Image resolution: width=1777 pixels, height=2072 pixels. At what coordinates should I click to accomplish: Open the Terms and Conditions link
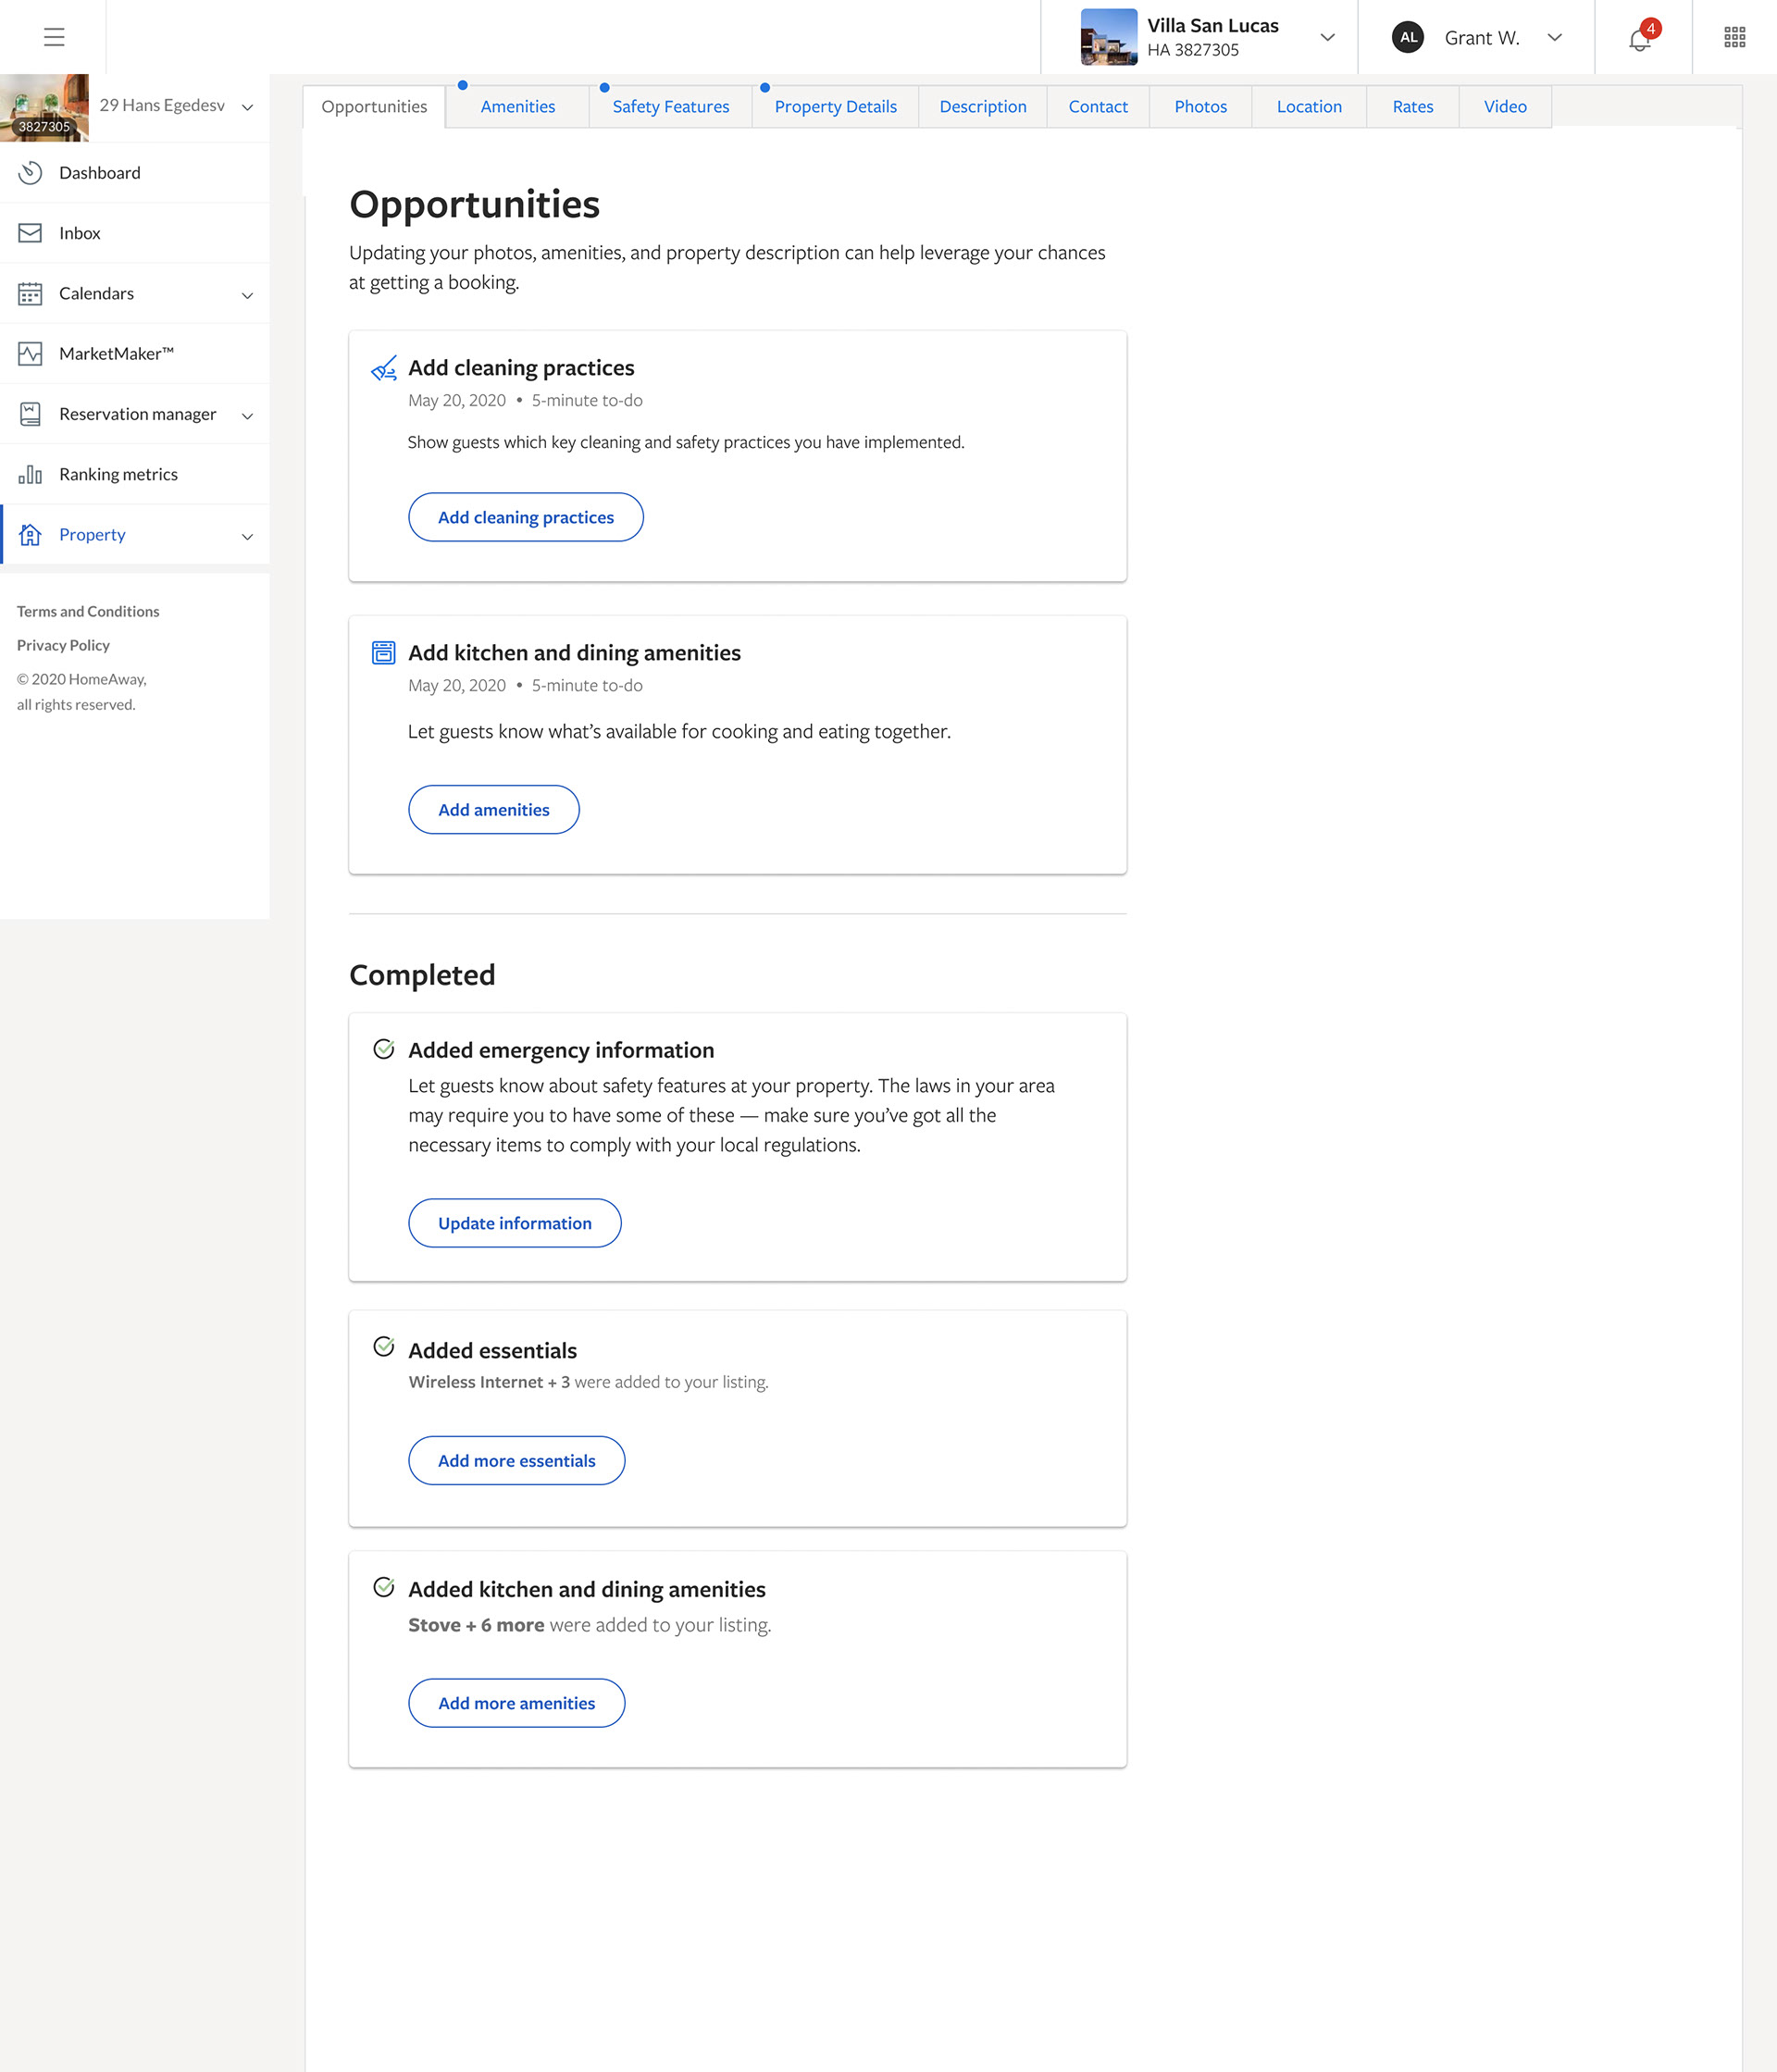point(88,611)
